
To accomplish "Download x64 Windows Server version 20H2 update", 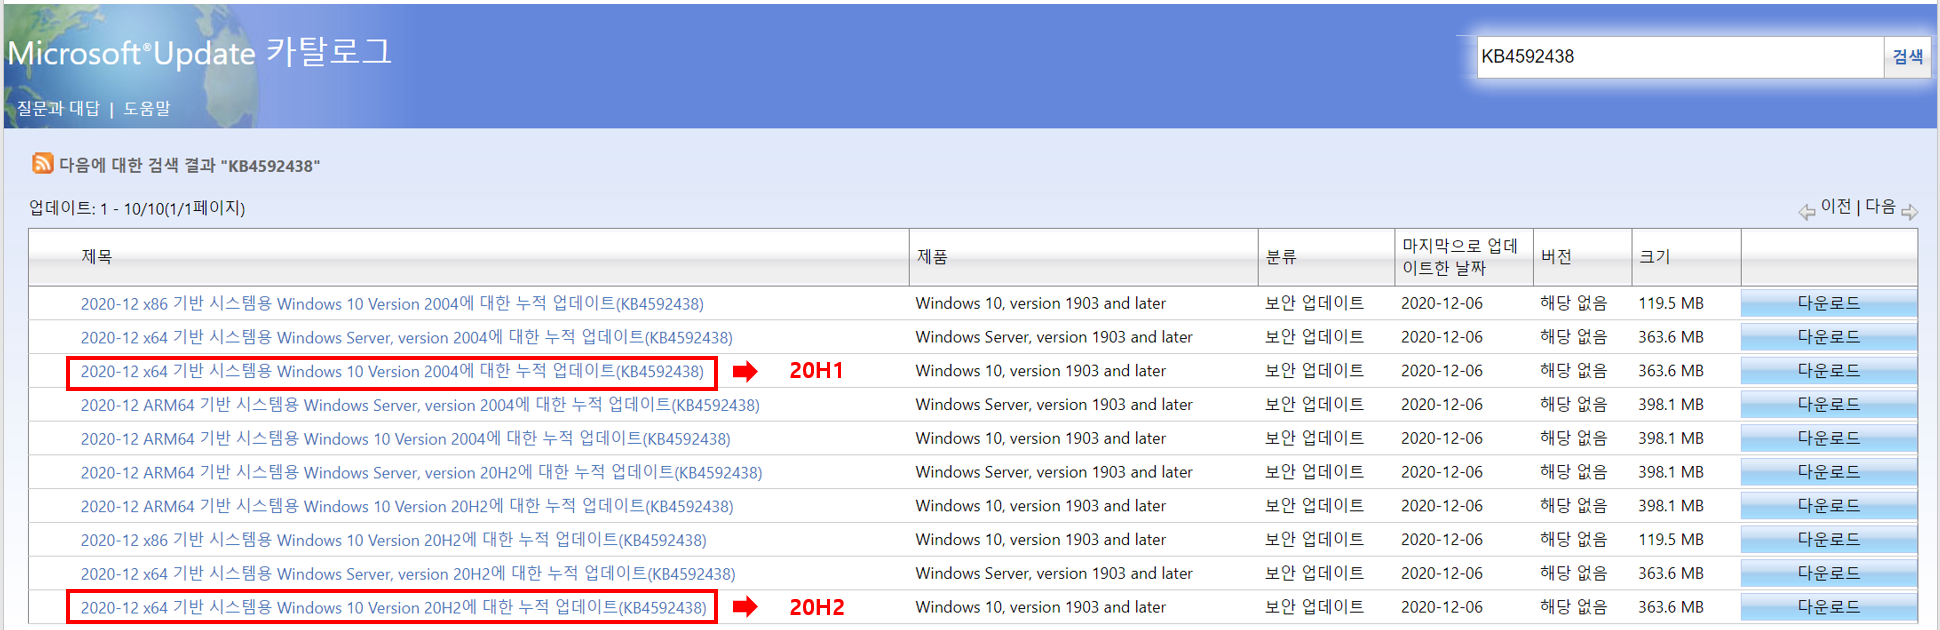I will [x=1829, y=574].
